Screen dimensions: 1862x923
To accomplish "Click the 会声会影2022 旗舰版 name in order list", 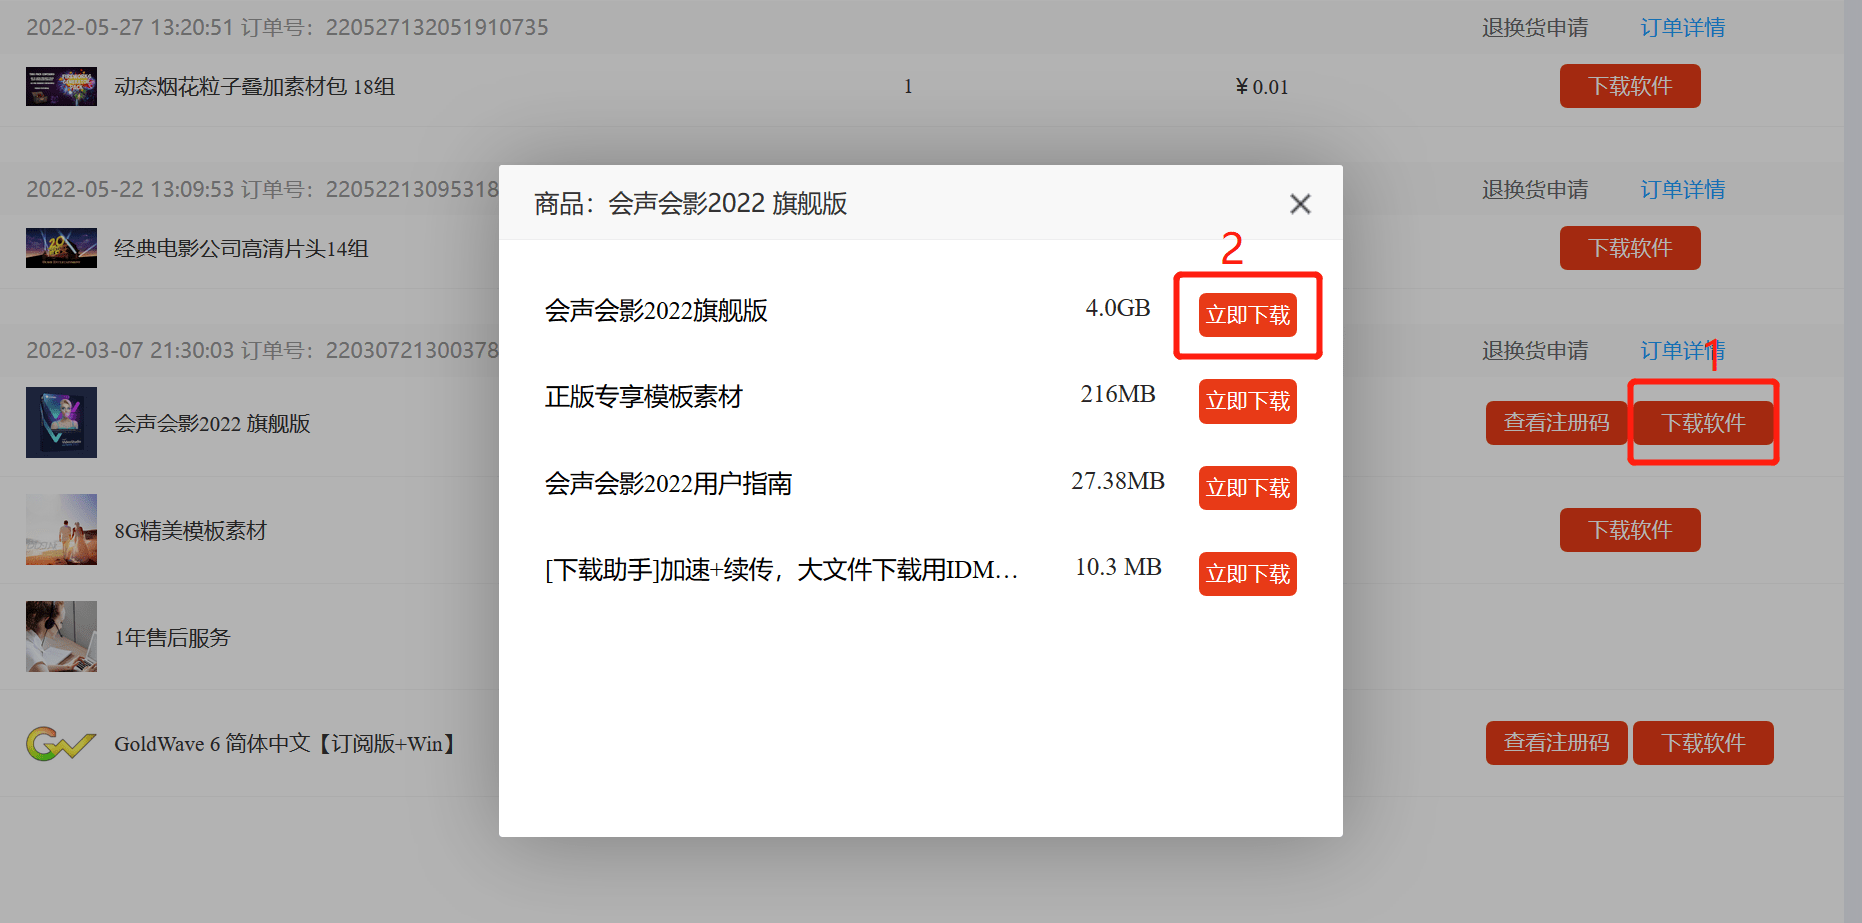I will [212, 424].
